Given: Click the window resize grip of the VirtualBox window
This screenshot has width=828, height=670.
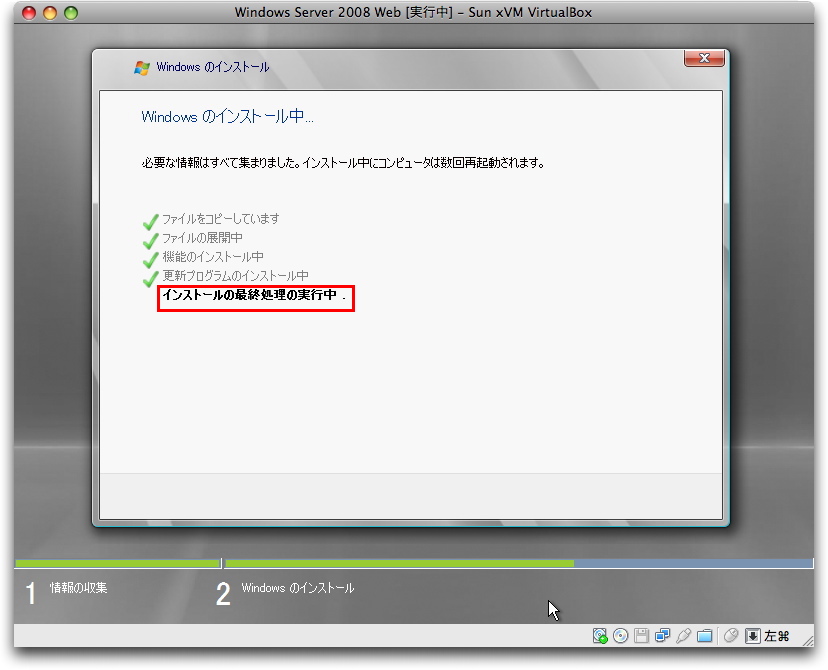Looking at the screenshot, I should 808,641.
